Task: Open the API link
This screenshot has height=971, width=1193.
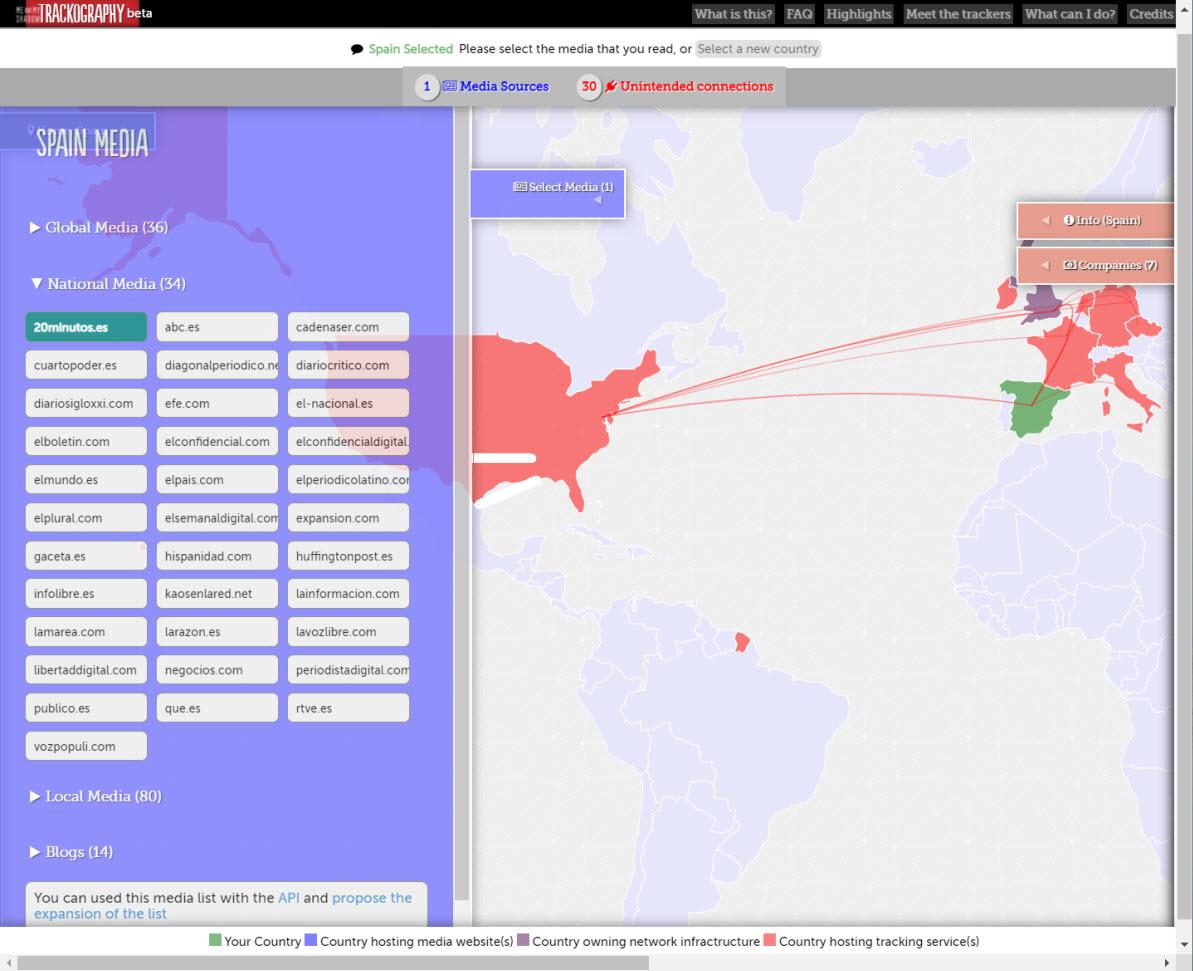Action: 288,898
